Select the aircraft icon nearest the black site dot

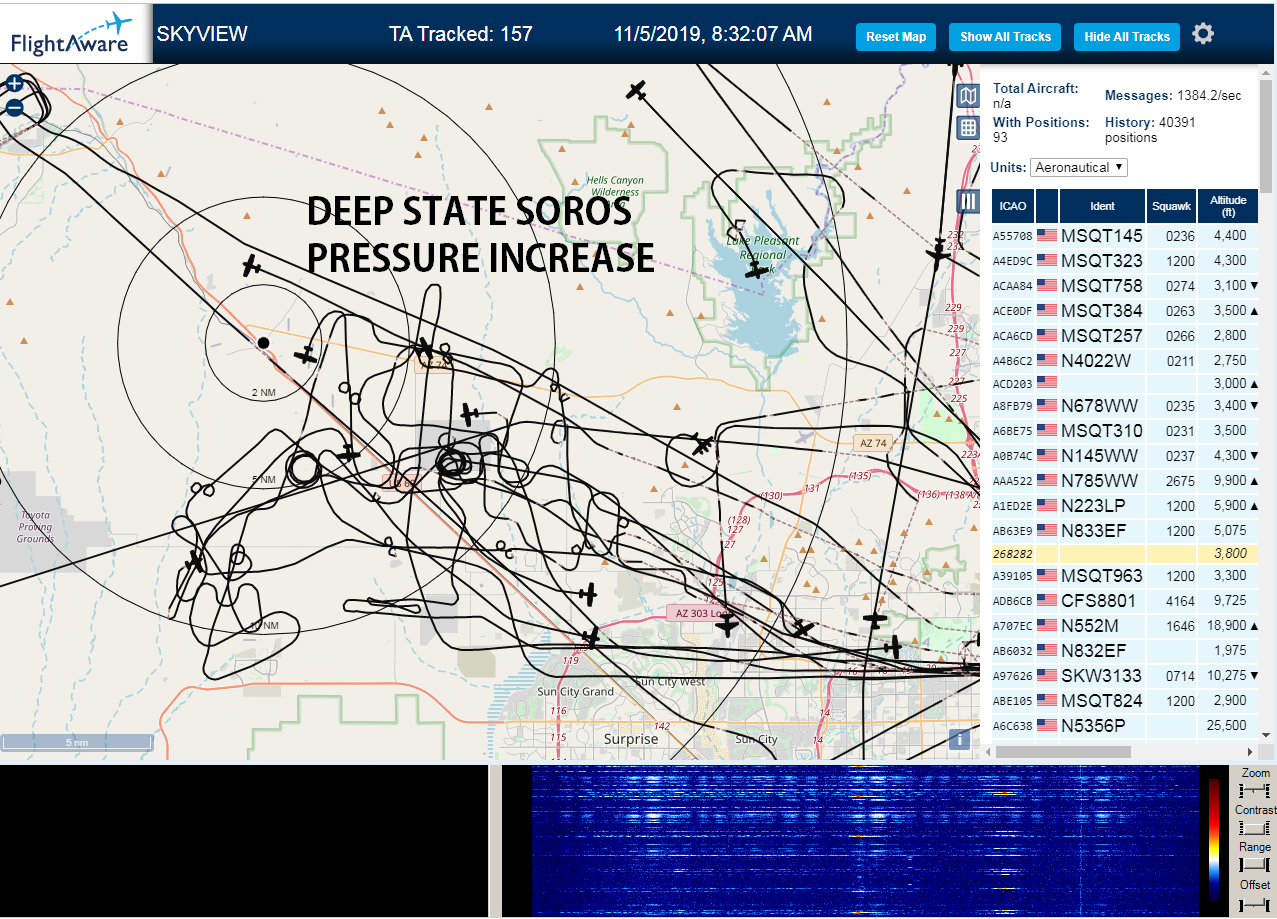(x=305, y=355)
